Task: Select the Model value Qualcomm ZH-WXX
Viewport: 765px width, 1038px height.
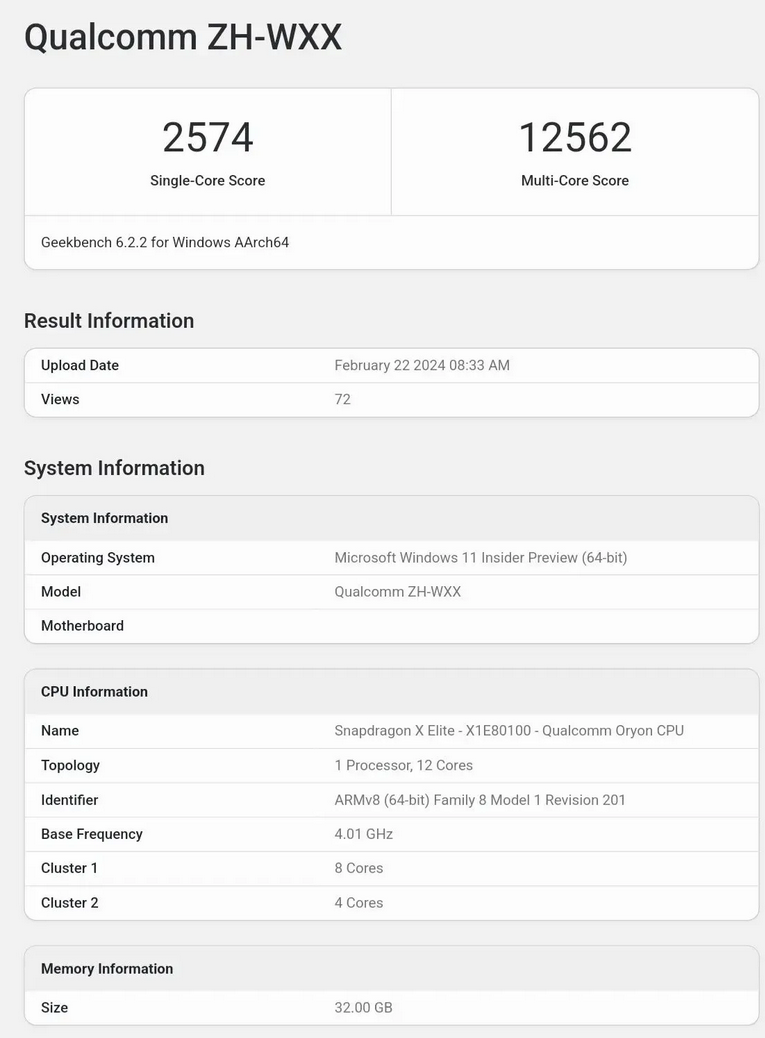Action: click(x=398, y=592)
